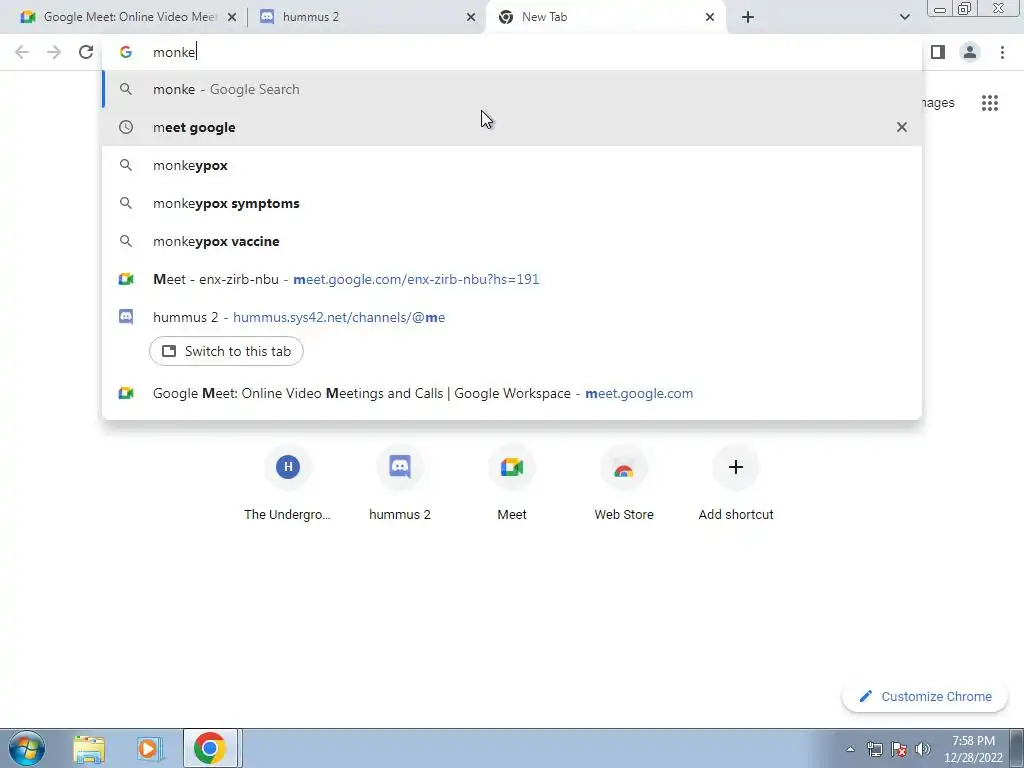Open the Meet enx-zirb-nbu suggestion

pyautogui.click(x=512, y=279)
